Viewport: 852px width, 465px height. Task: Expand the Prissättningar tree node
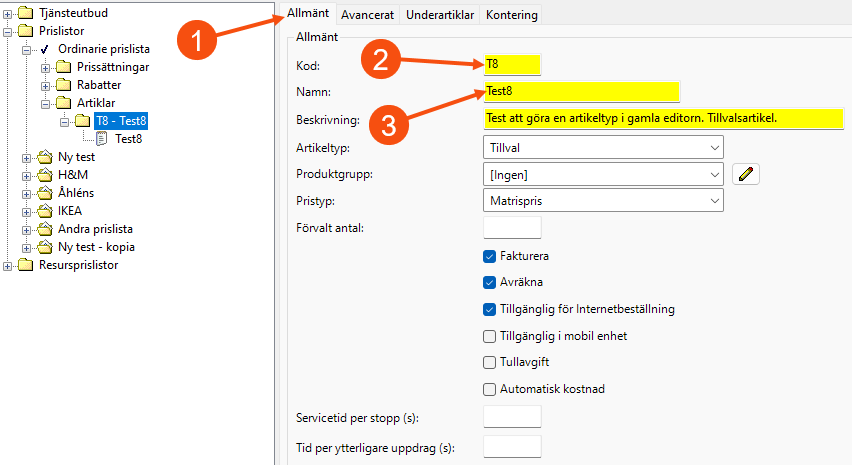(45, 67)
